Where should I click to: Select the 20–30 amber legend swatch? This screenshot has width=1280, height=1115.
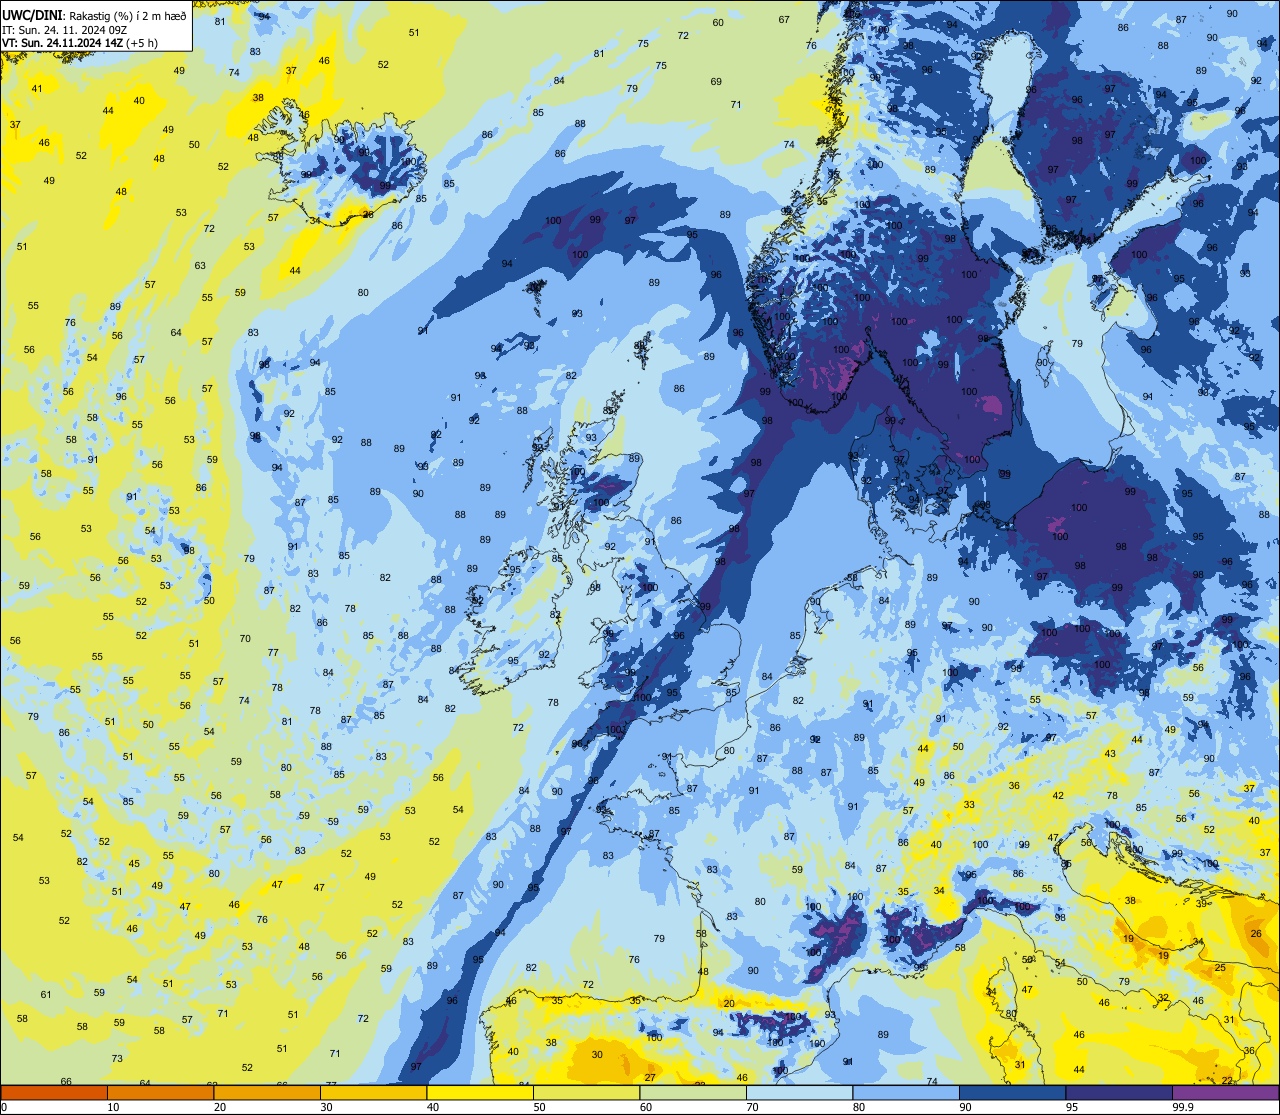click(267, 1092)
